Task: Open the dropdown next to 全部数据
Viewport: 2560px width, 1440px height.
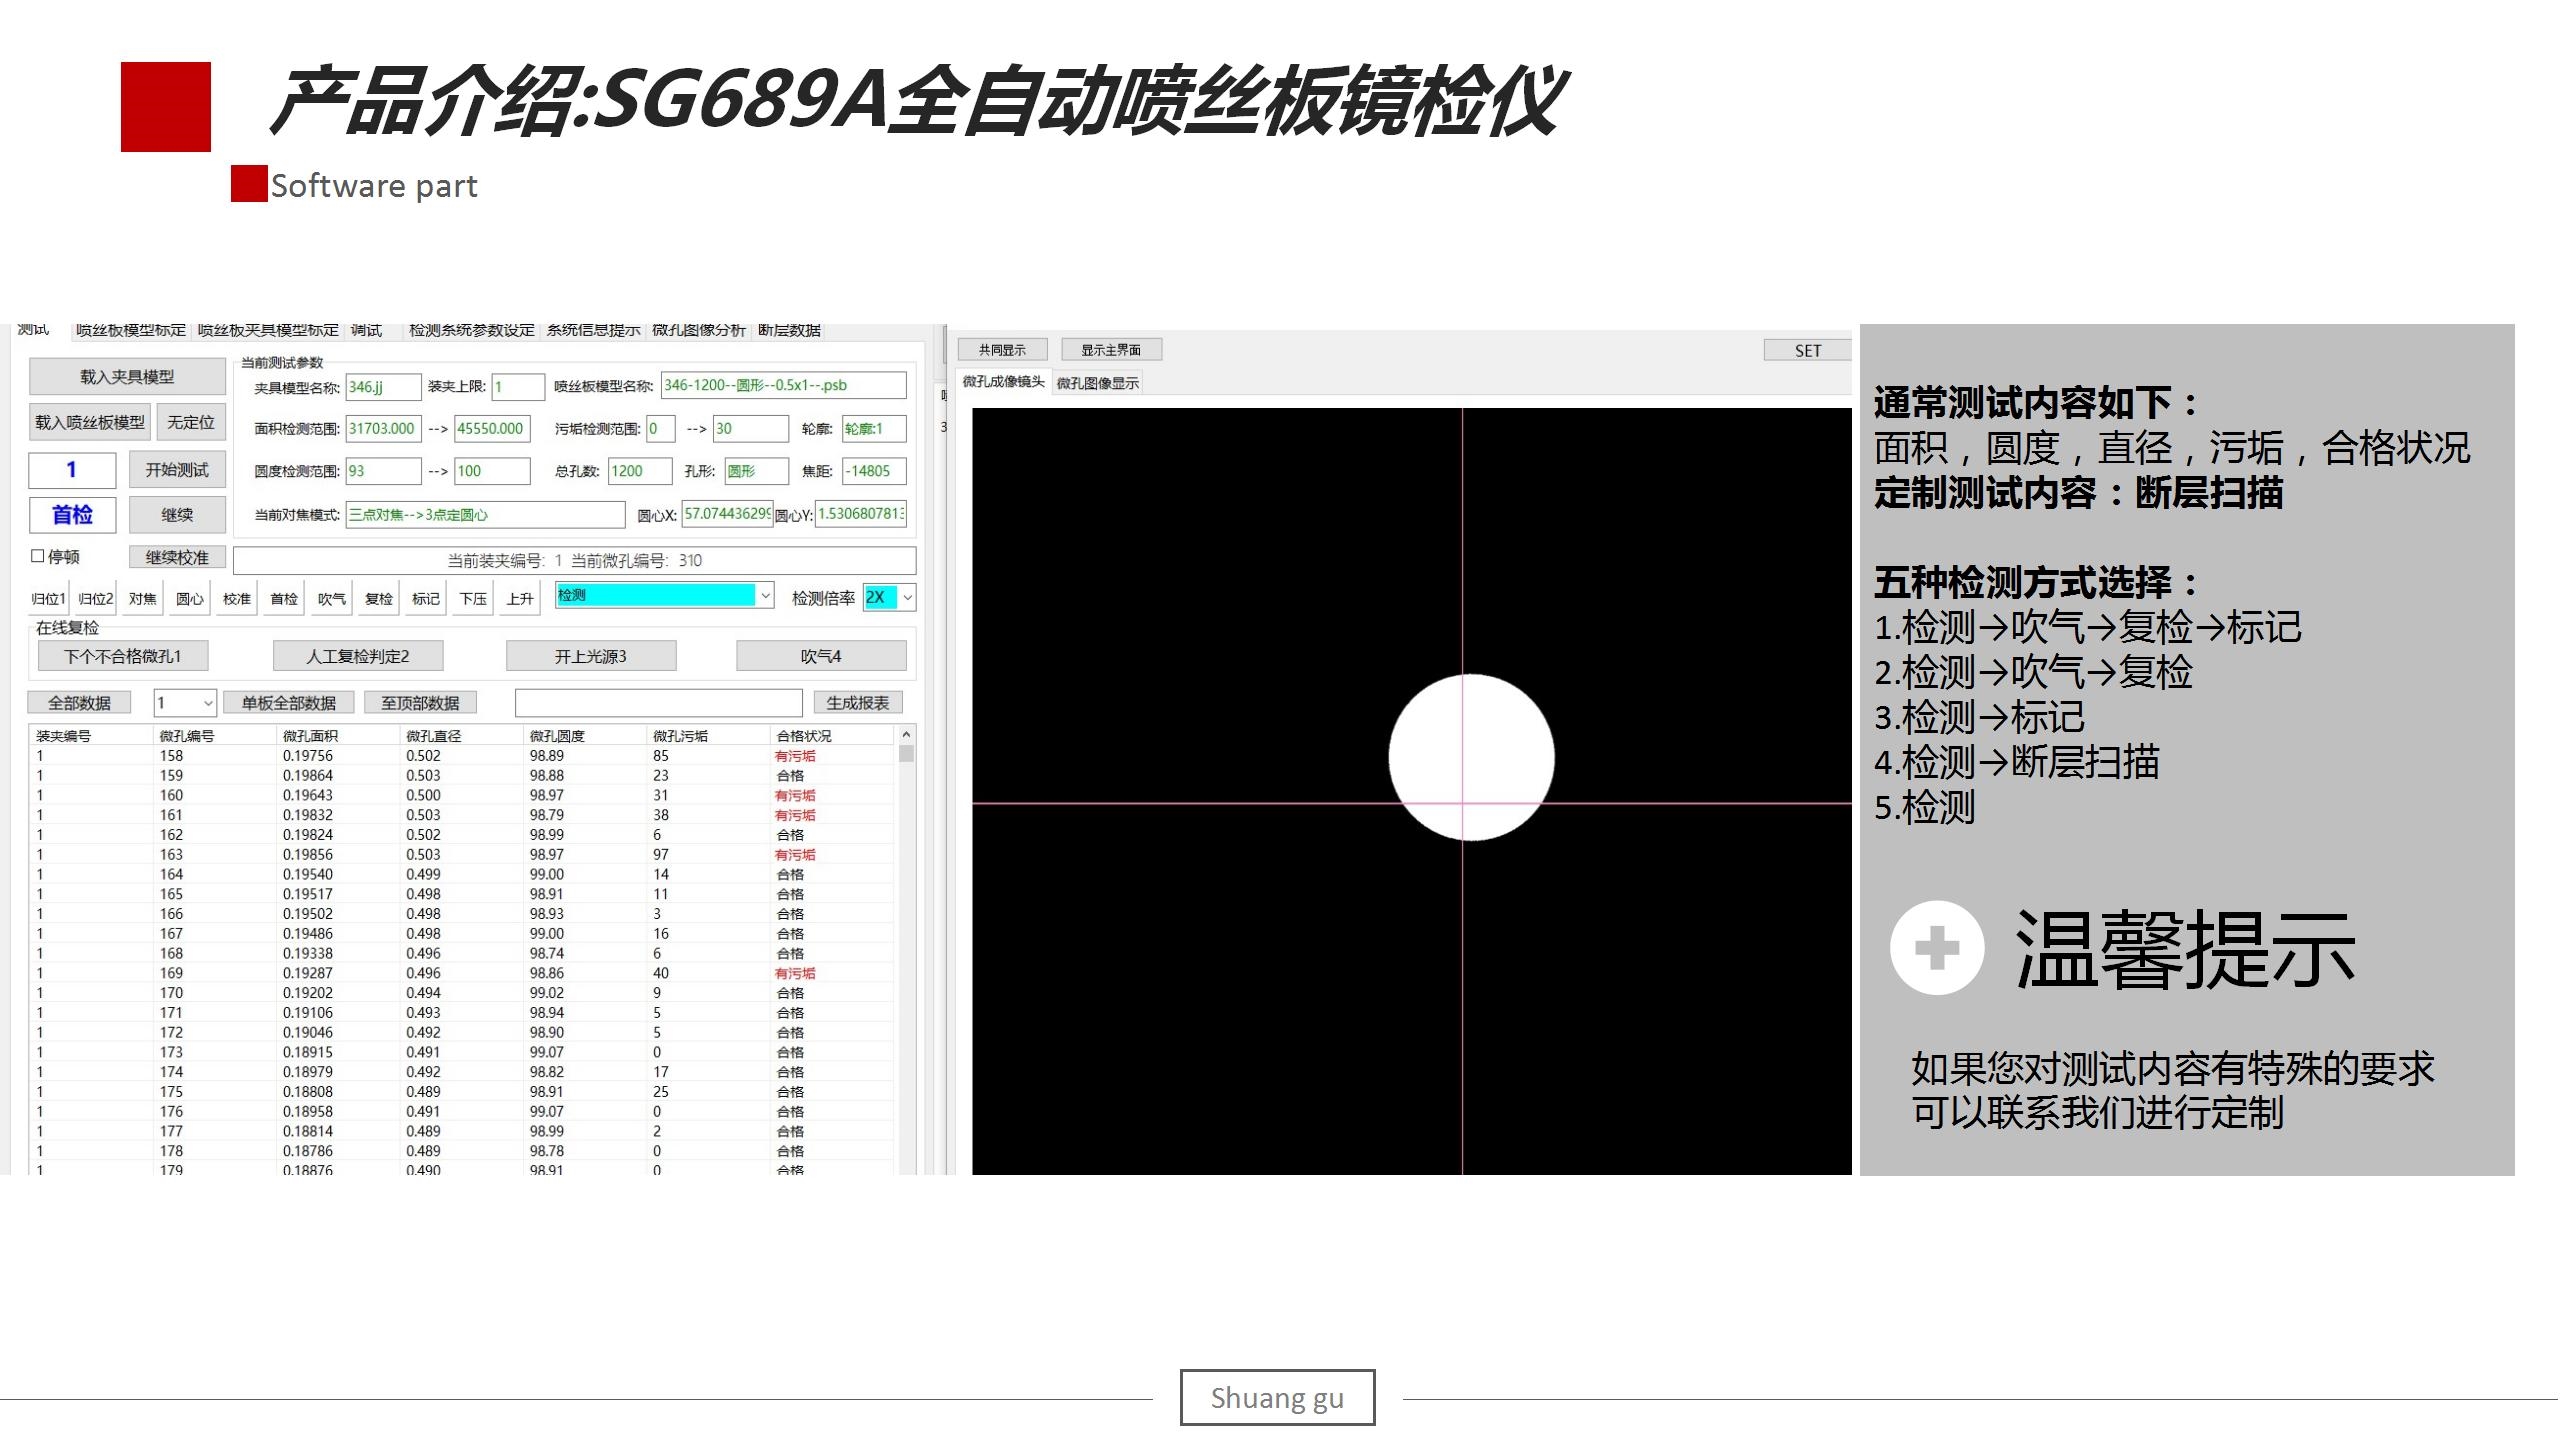Action: point(208,703)
